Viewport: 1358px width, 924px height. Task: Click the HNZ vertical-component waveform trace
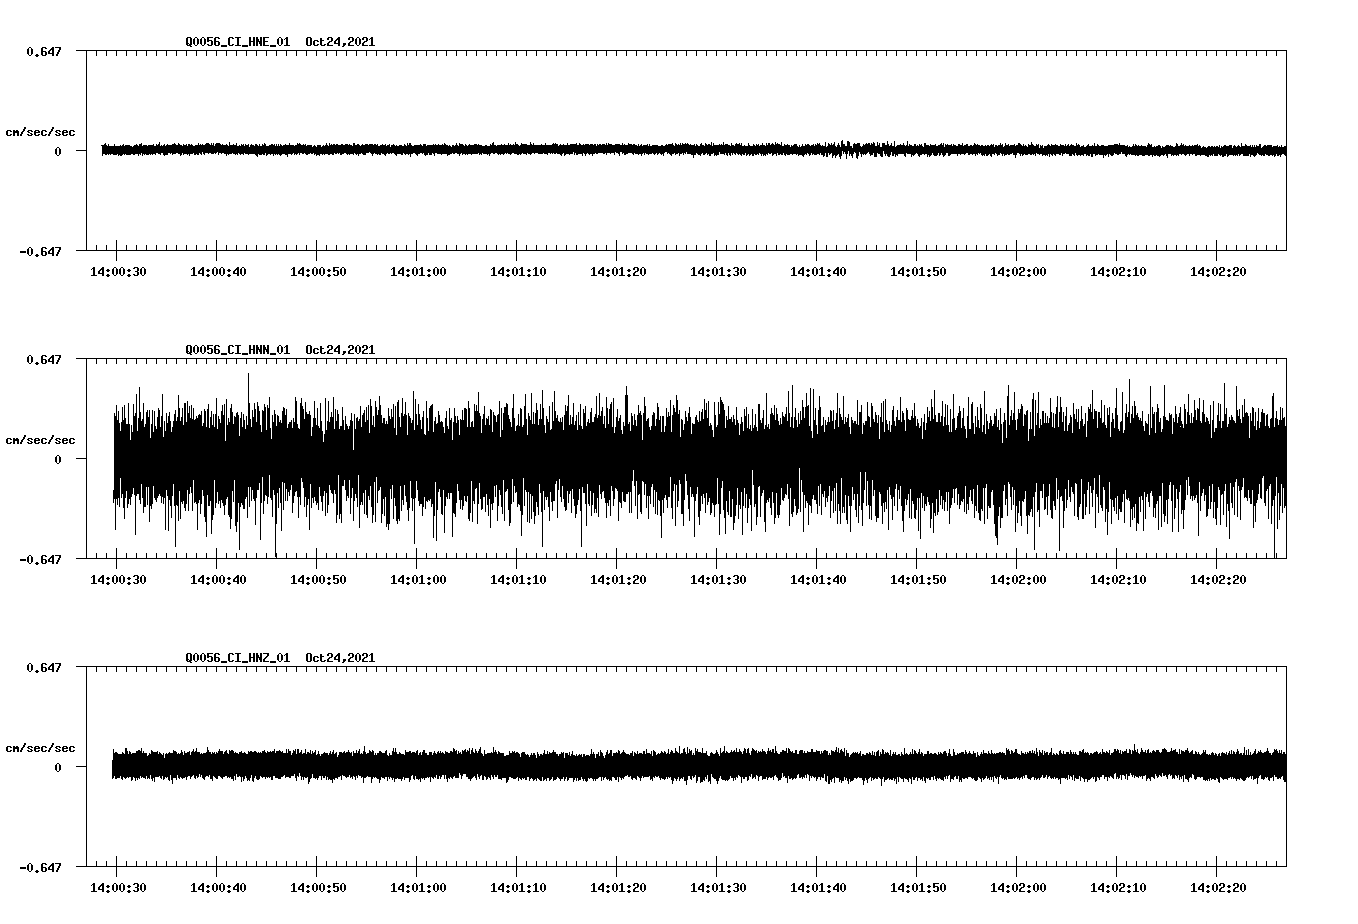(x=699, y=766)
